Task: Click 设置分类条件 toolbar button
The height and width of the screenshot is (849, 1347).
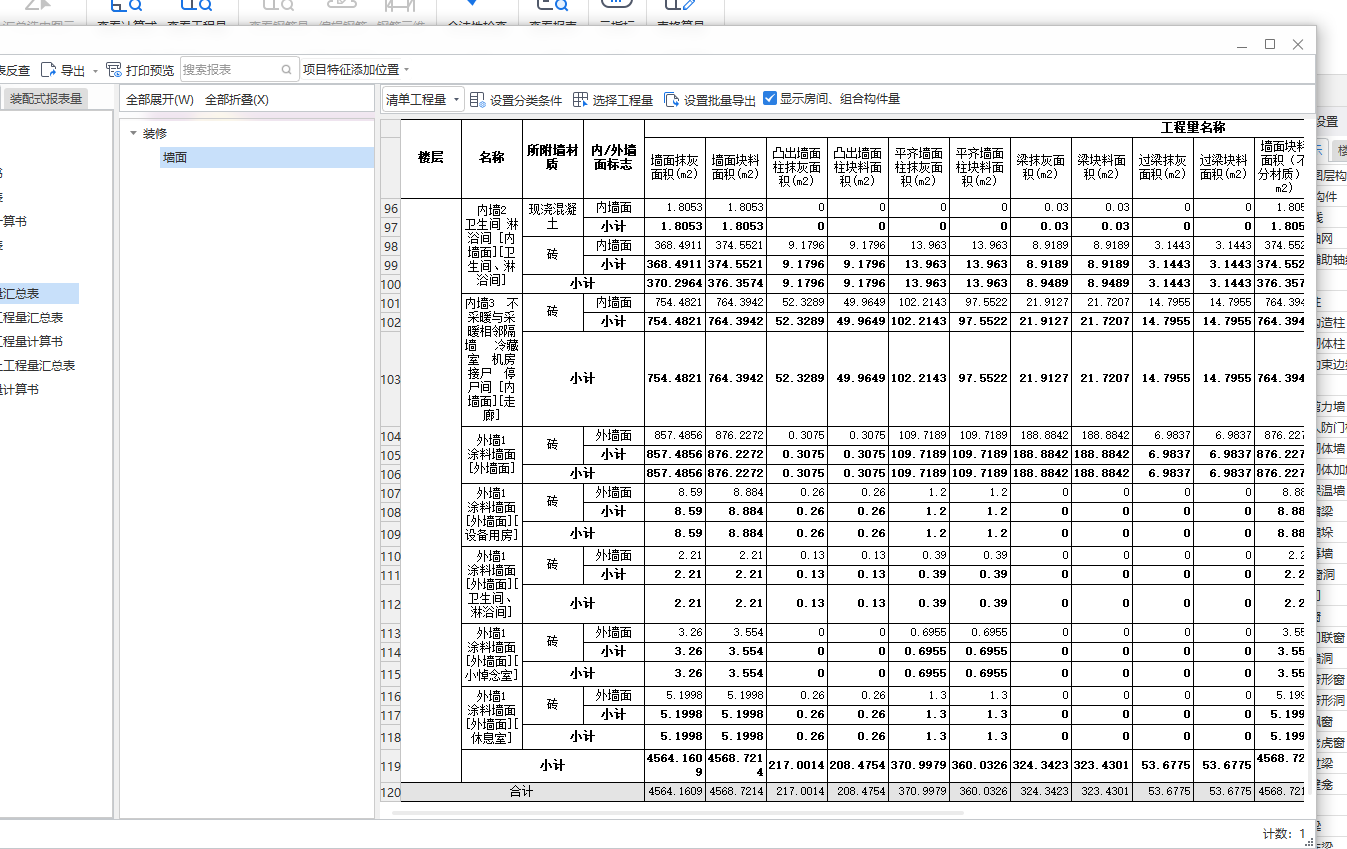Action: point(516,100)
